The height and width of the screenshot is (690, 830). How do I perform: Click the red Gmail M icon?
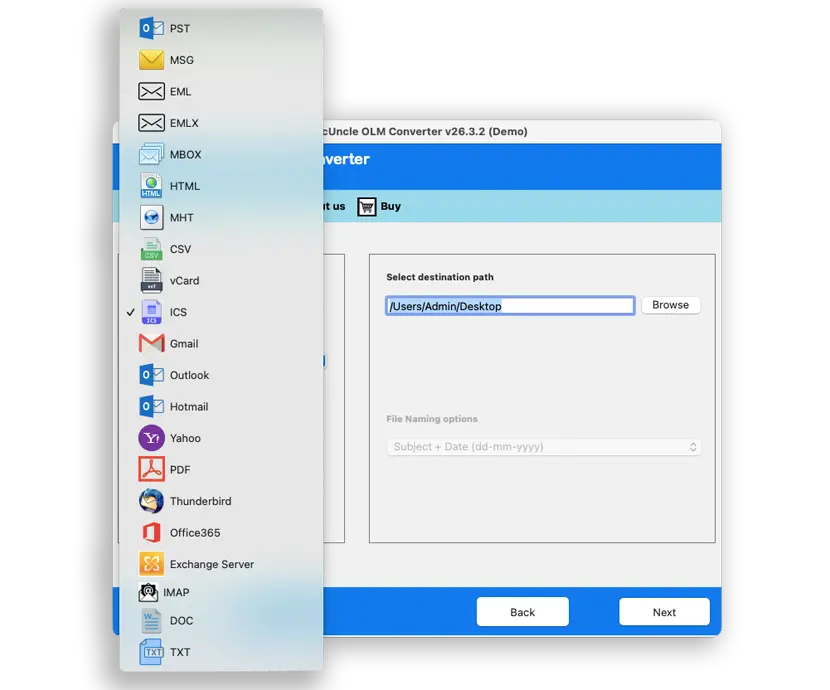(151, 343)
